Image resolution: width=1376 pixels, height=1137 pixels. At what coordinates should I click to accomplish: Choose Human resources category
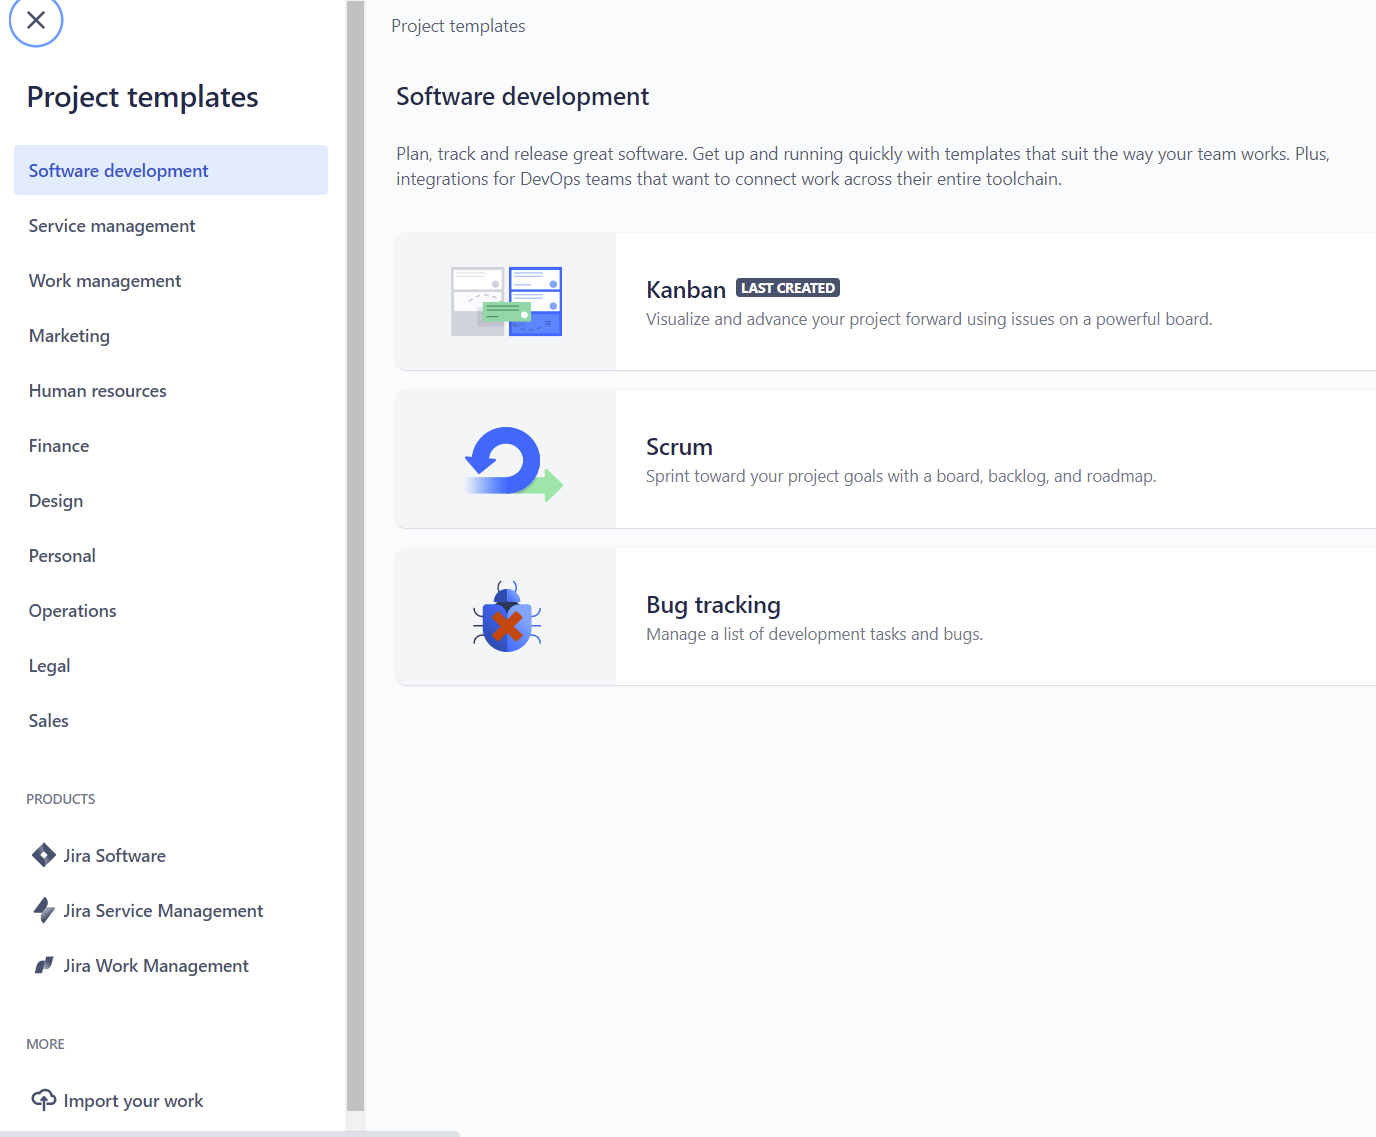click(171, 390)
